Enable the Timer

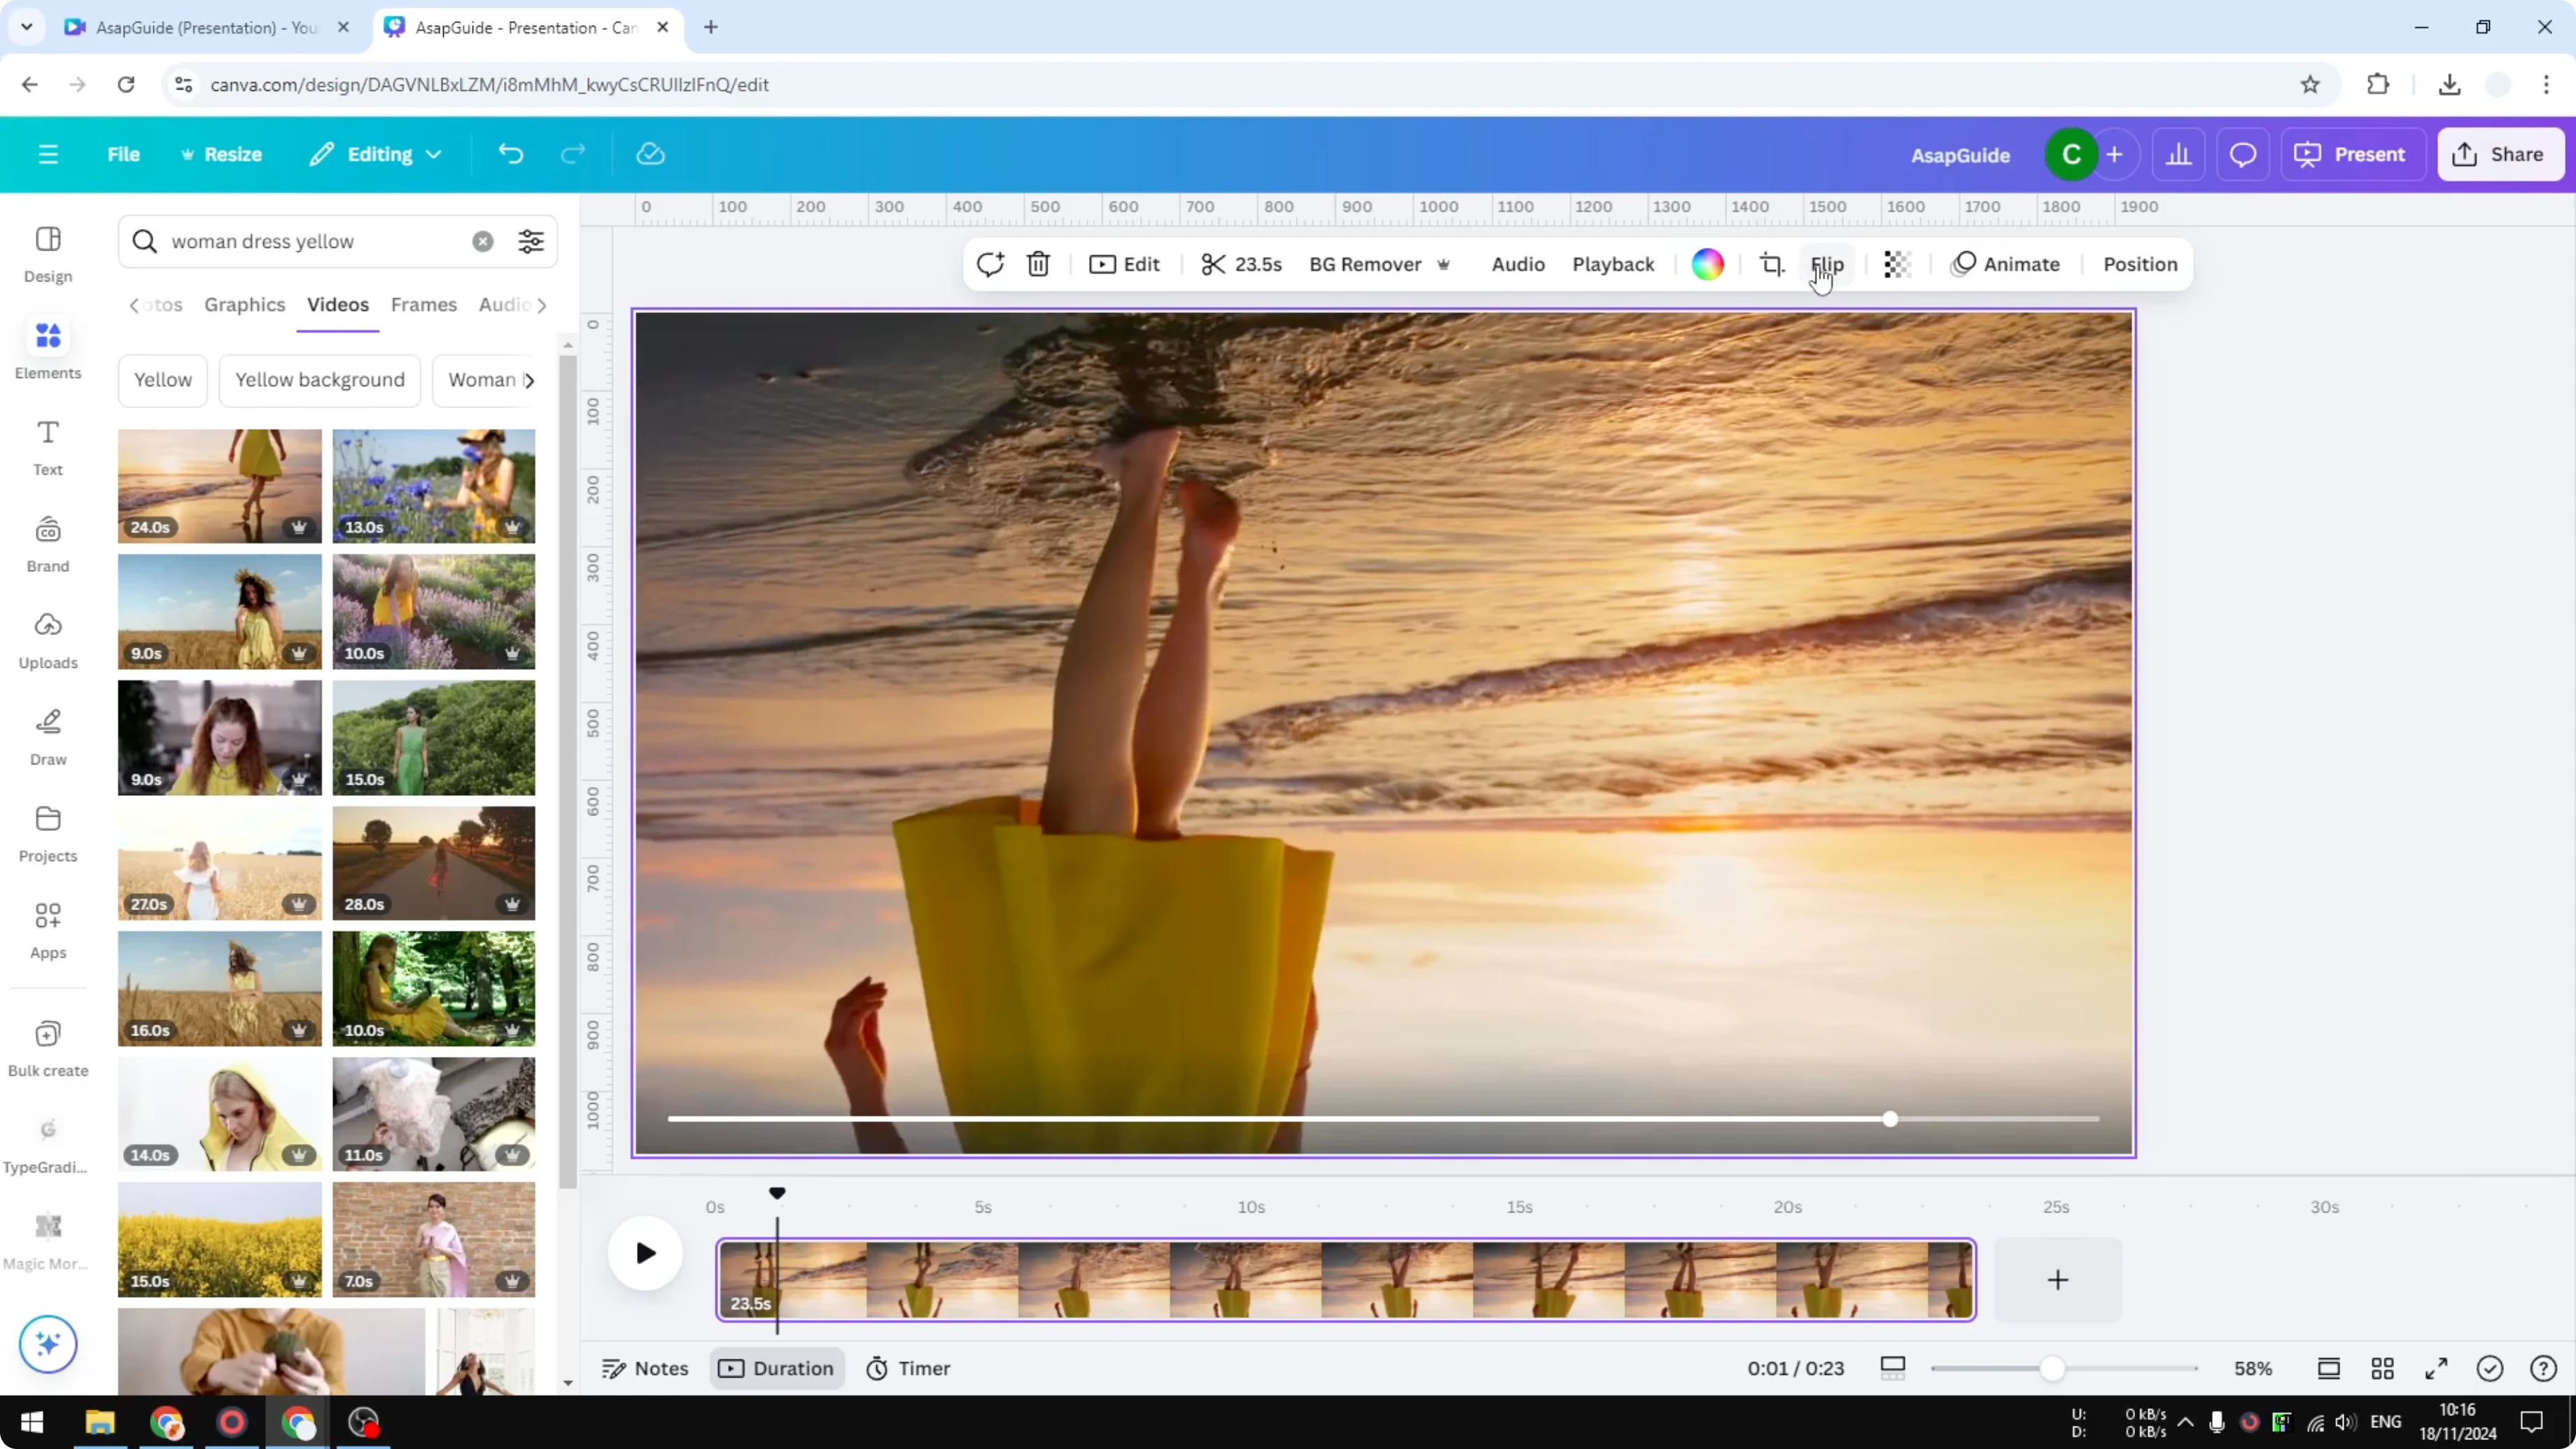click(x=908, y=1368)
